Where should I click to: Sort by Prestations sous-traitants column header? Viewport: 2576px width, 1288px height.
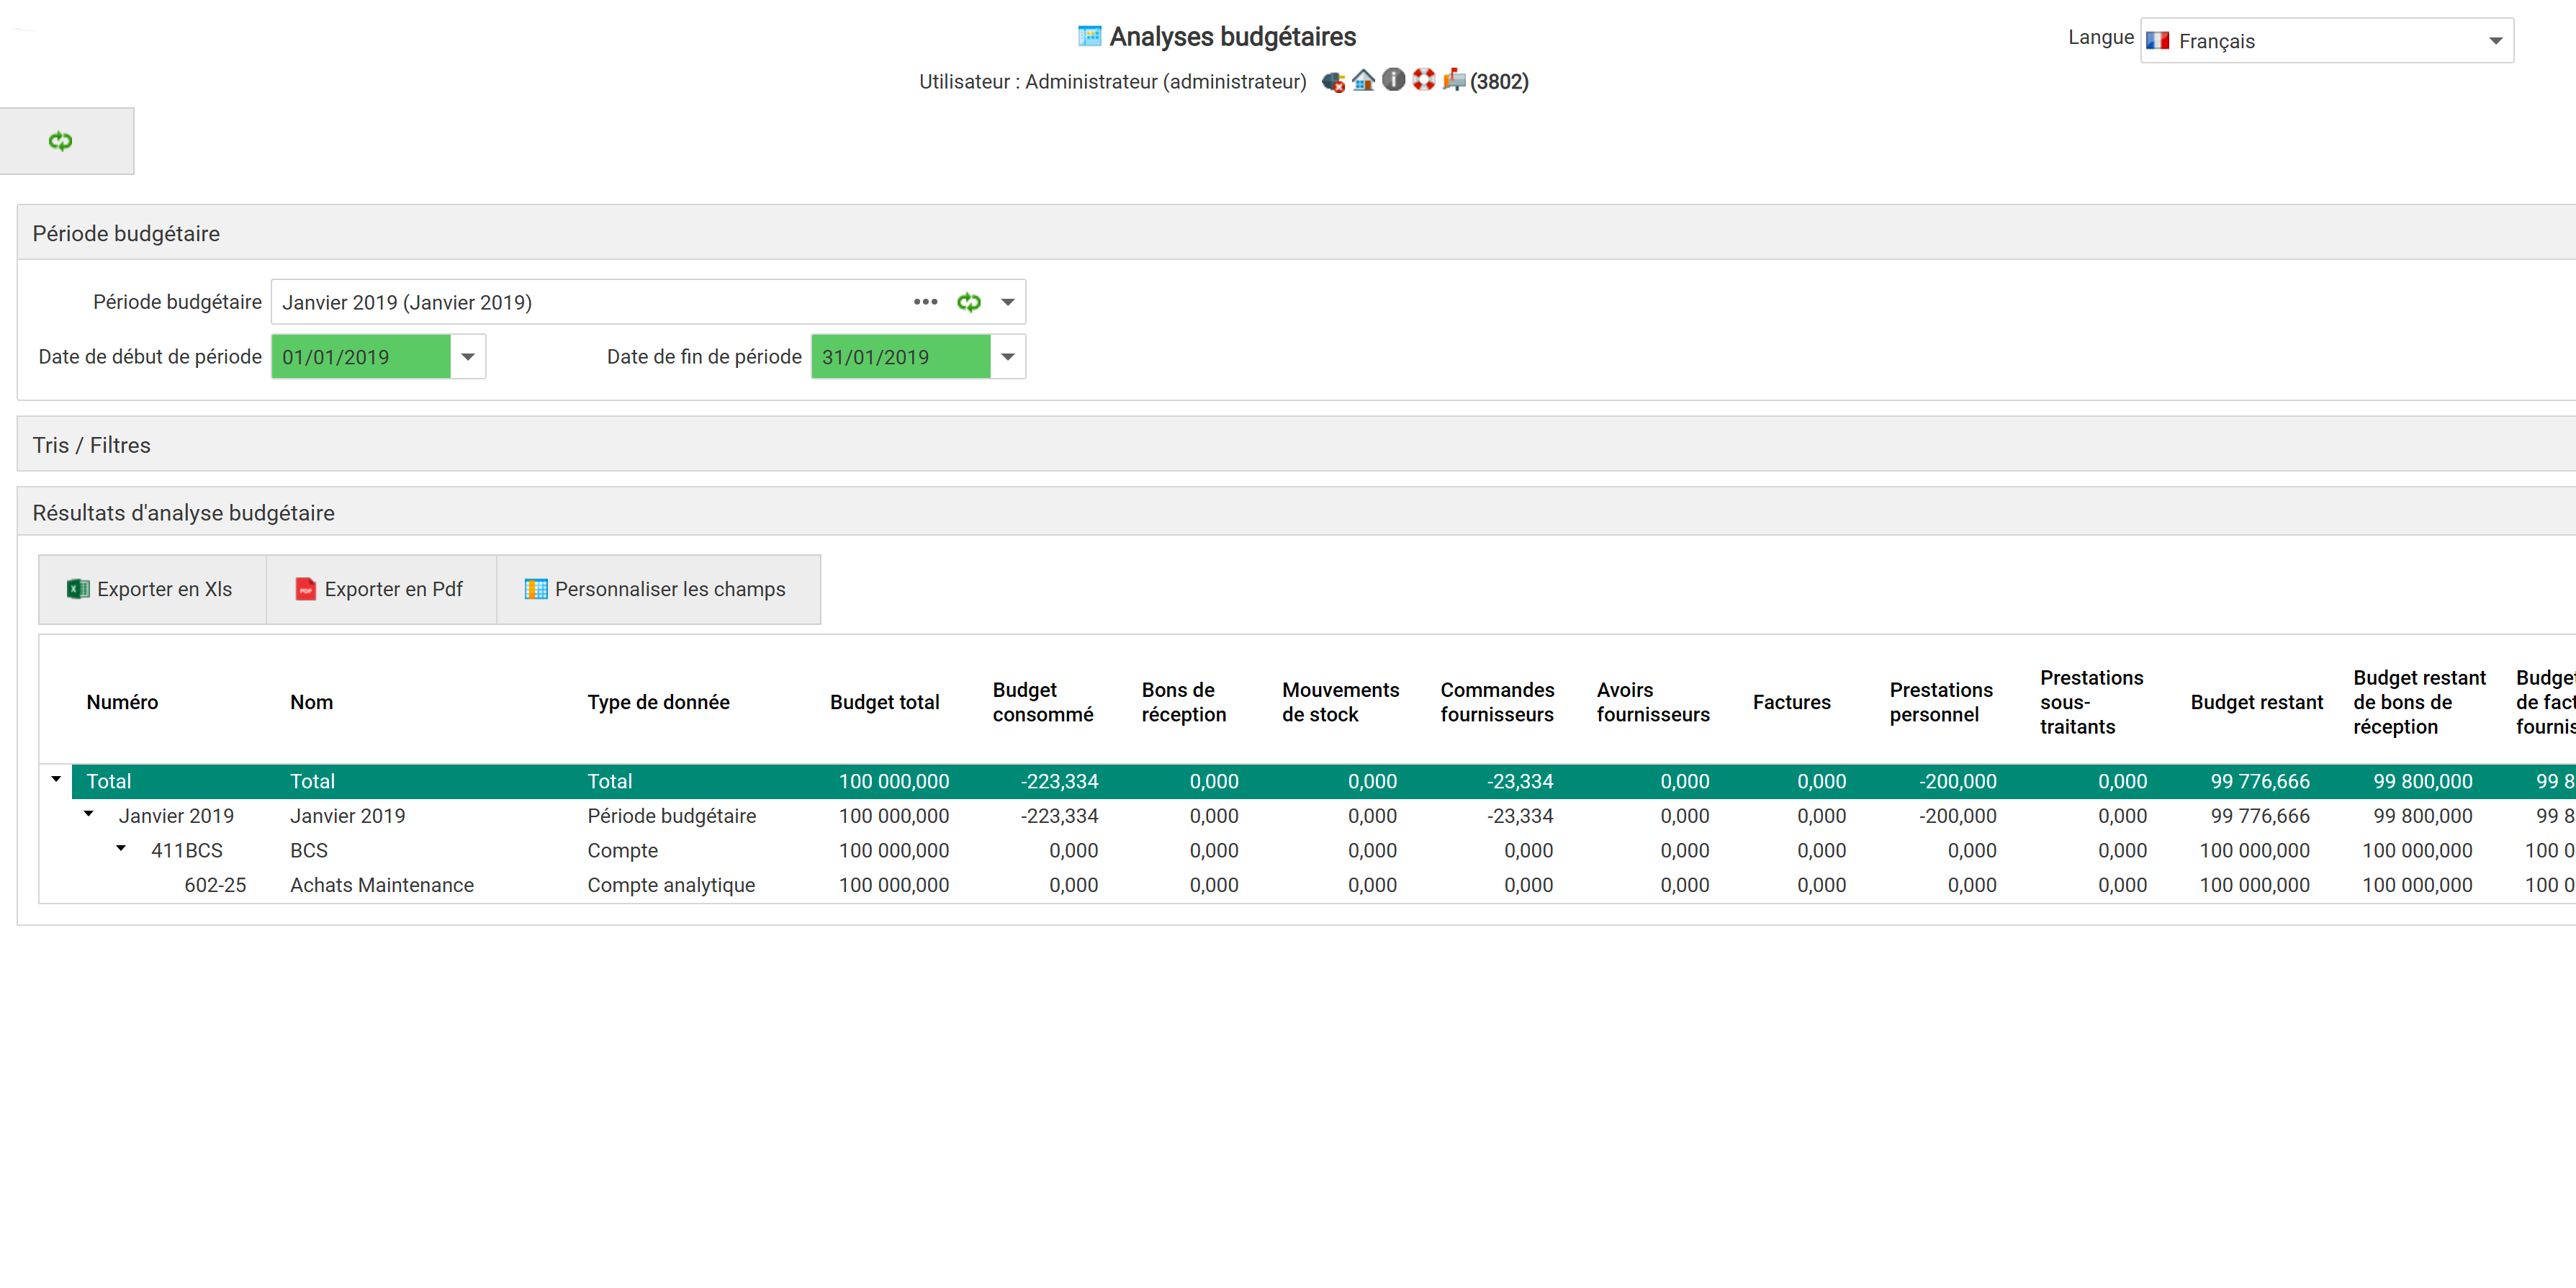click(2091, 702)
